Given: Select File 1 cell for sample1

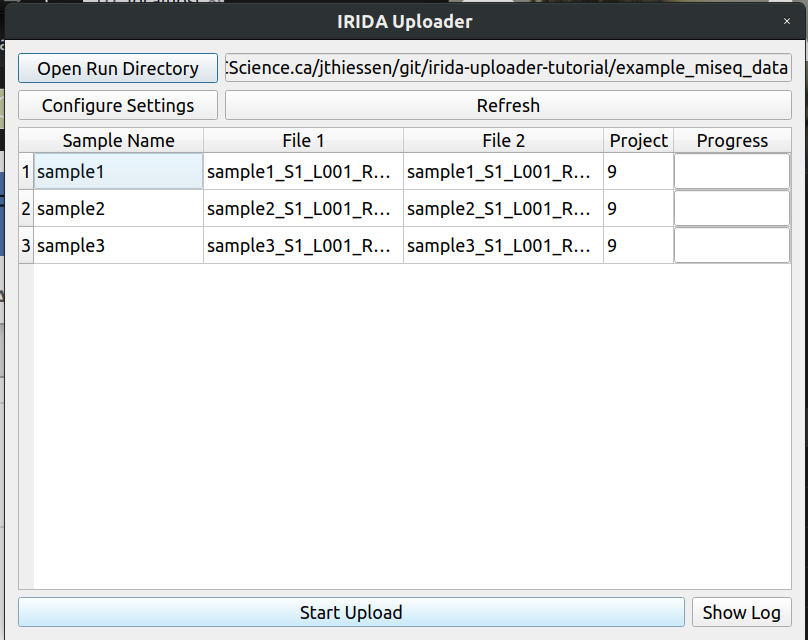Looking at the screenshot, I should click(304, 171).
